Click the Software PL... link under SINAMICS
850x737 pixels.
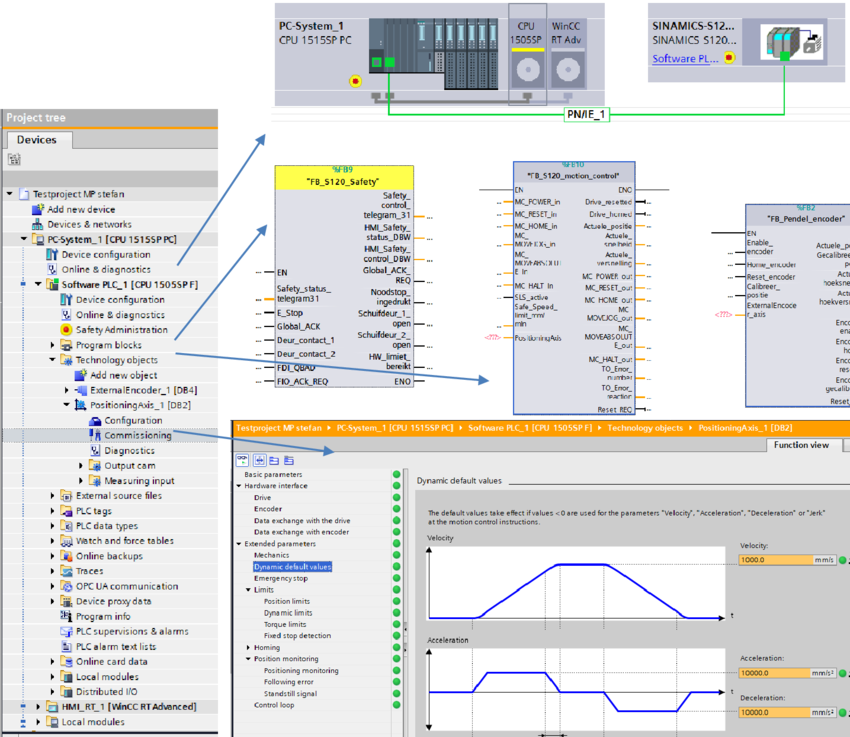[686, 59]
